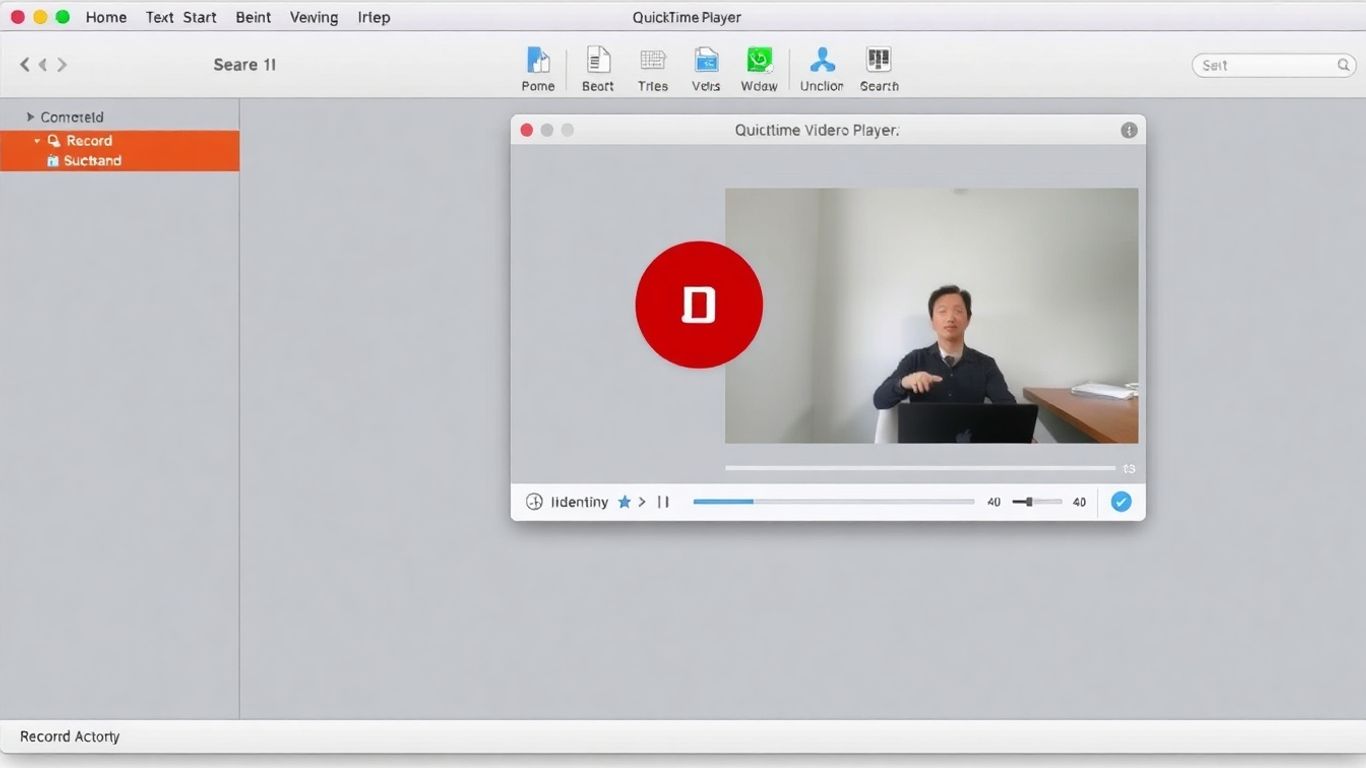
Task: Click the blue checkmark confirm button
Action: tap(1120, 501)
